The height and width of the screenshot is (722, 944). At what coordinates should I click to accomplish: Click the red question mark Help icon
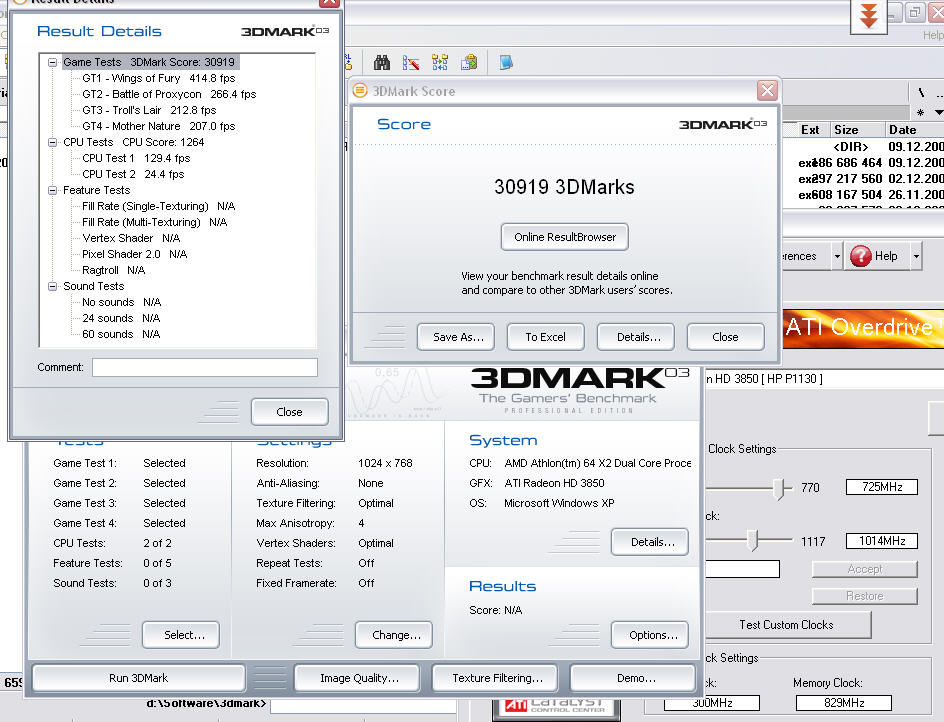[x=860, y=256]
